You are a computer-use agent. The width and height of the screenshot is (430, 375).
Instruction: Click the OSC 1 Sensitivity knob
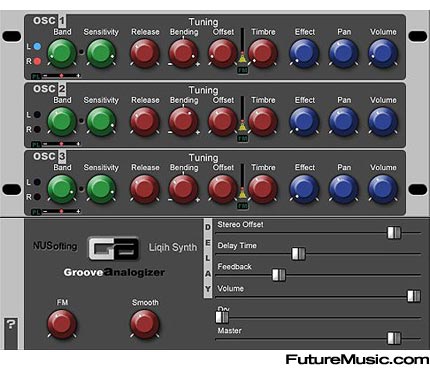coord(101,53)
